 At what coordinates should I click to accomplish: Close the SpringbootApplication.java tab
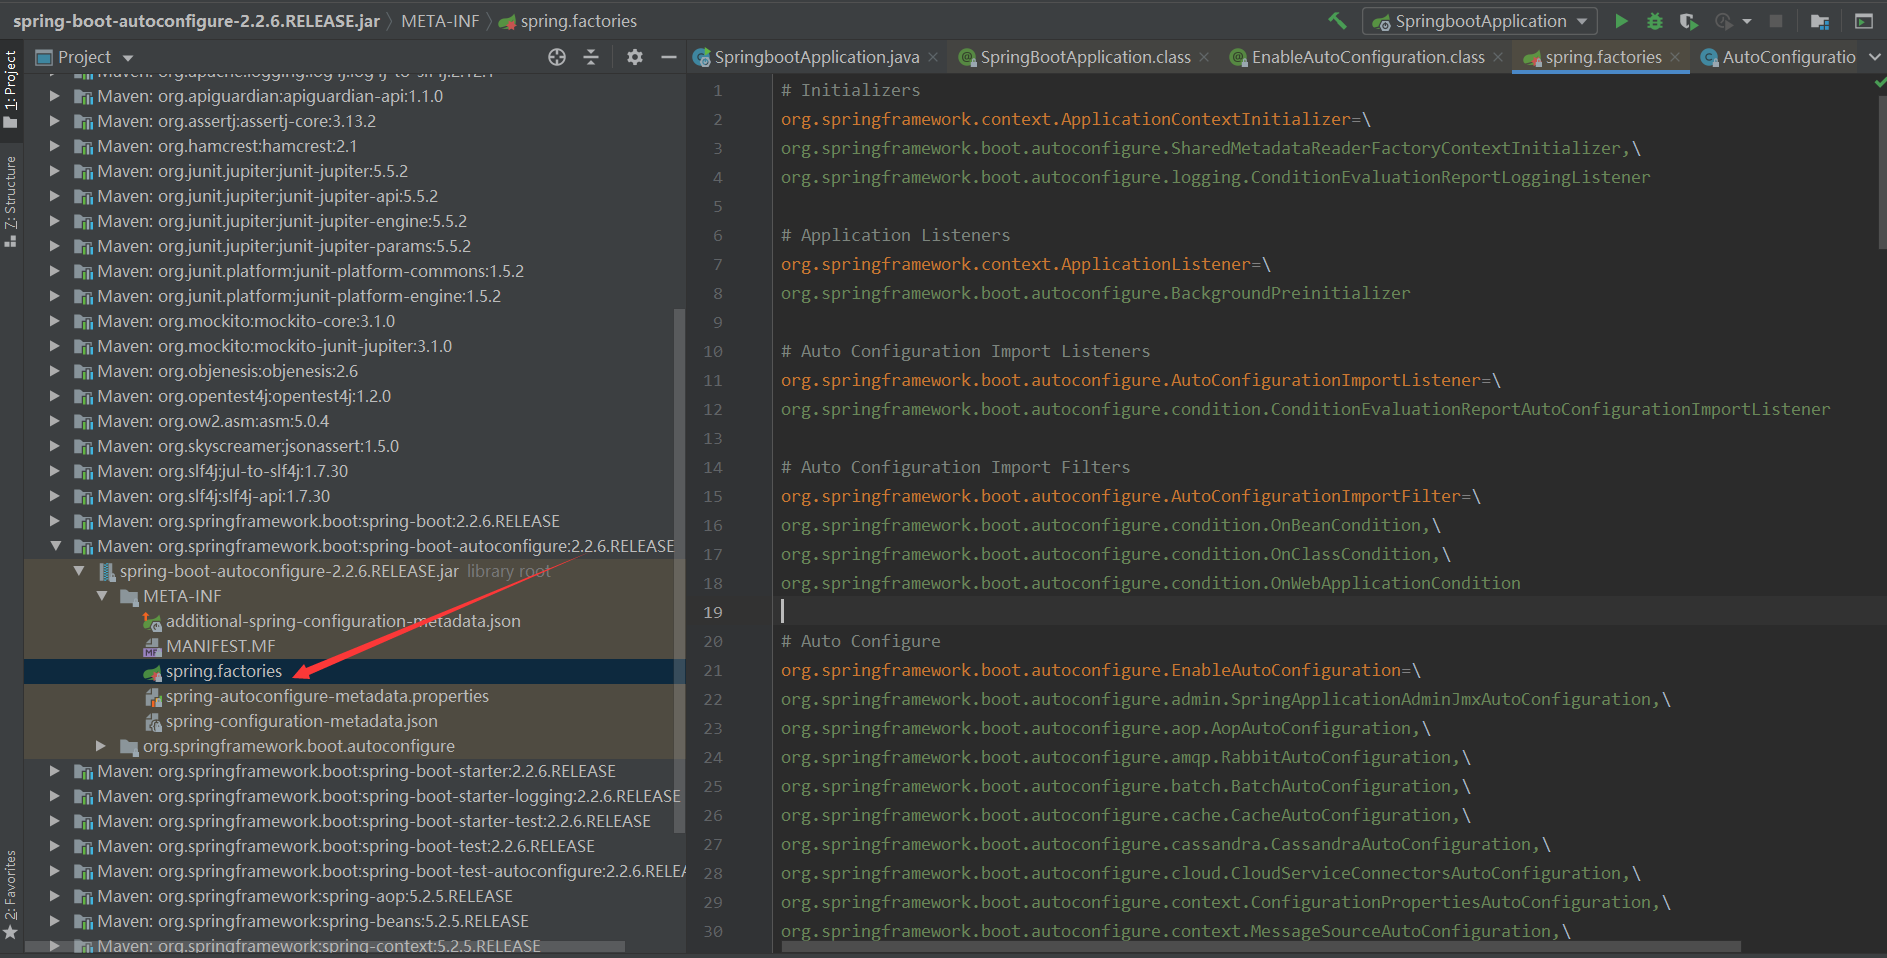point(933,57)
